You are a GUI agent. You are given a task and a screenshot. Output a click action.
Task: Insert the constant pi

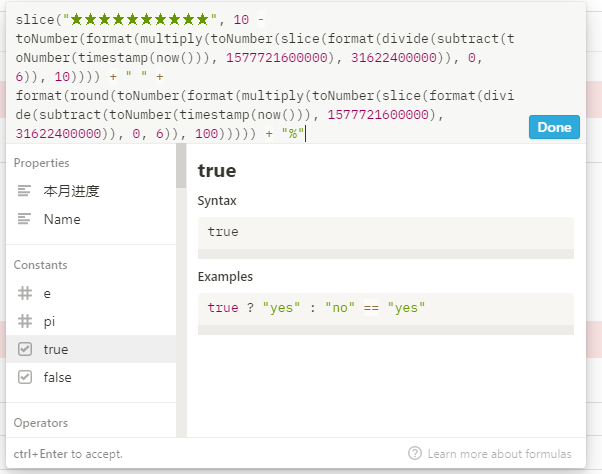pyautogui.click(x=91, y=321)
